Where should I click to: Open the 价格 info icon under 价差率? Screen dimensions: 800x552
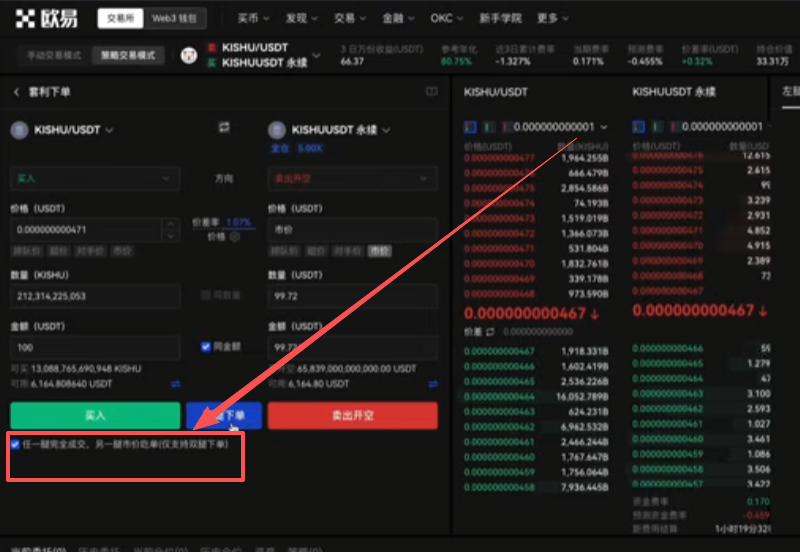[x=235, y=237]
